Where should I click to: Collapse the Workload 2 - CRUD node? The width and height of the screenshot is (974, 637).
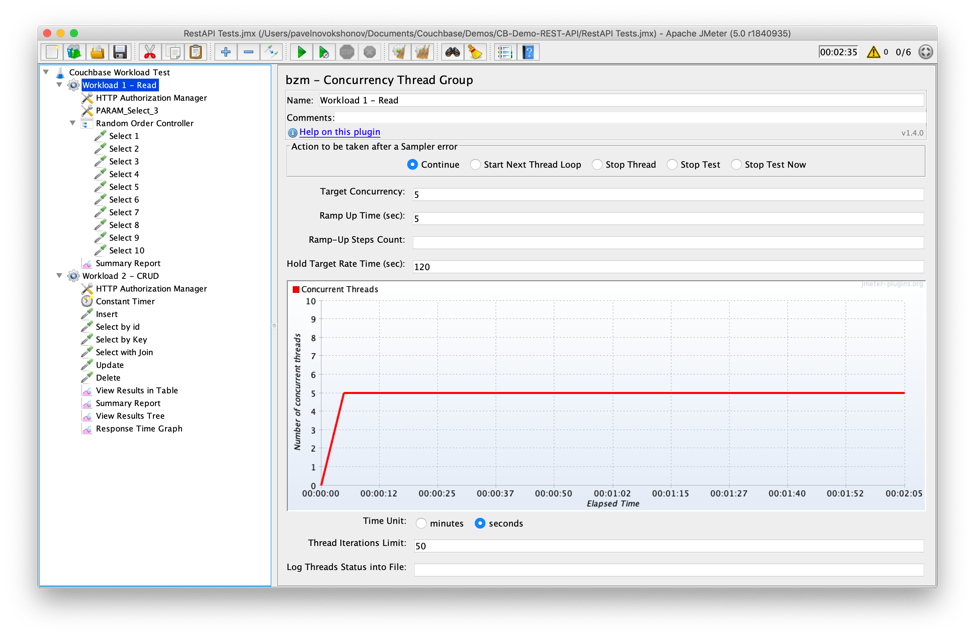(x=60, y=276)
